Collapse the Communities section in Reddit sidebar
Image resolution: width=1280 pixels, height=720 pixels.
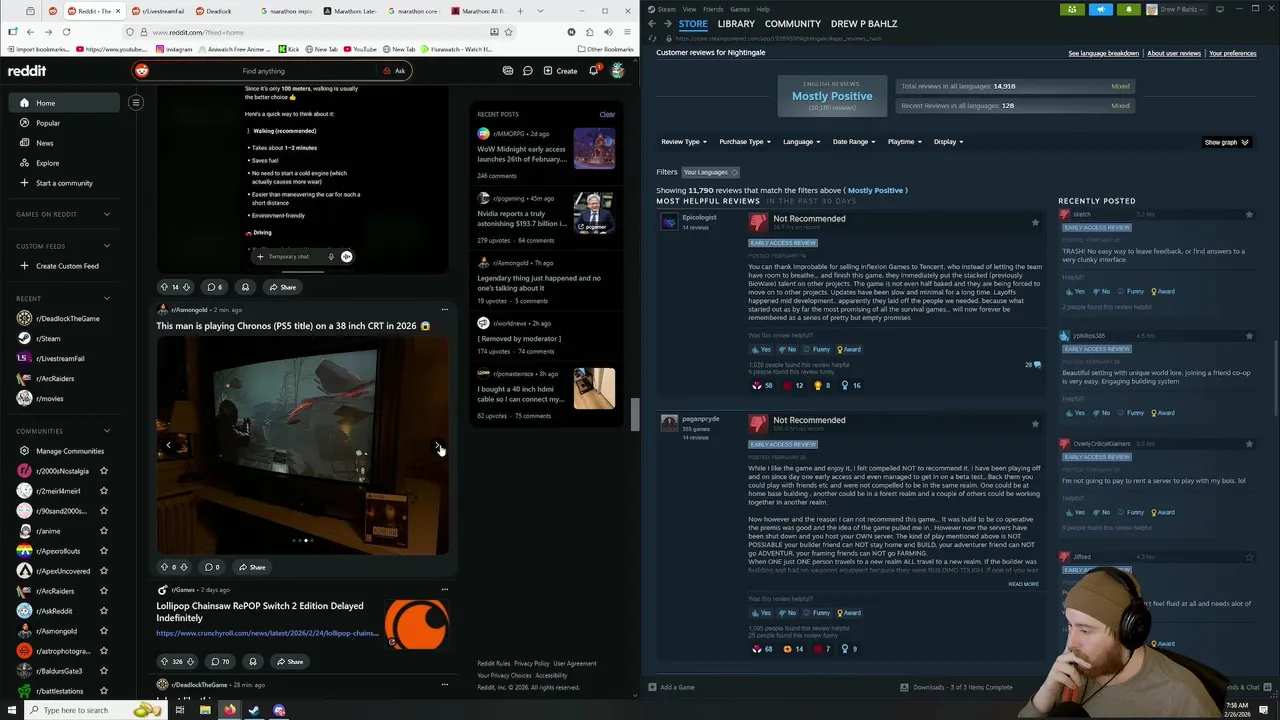click(107, 431)
